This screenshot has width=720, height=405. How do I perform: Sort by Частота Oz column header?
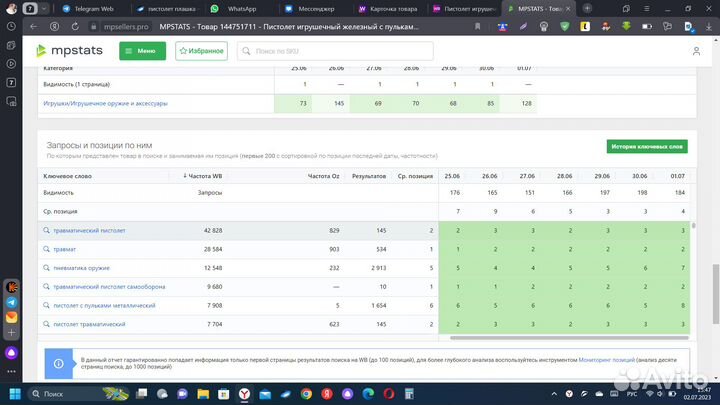tap(323, 176)
